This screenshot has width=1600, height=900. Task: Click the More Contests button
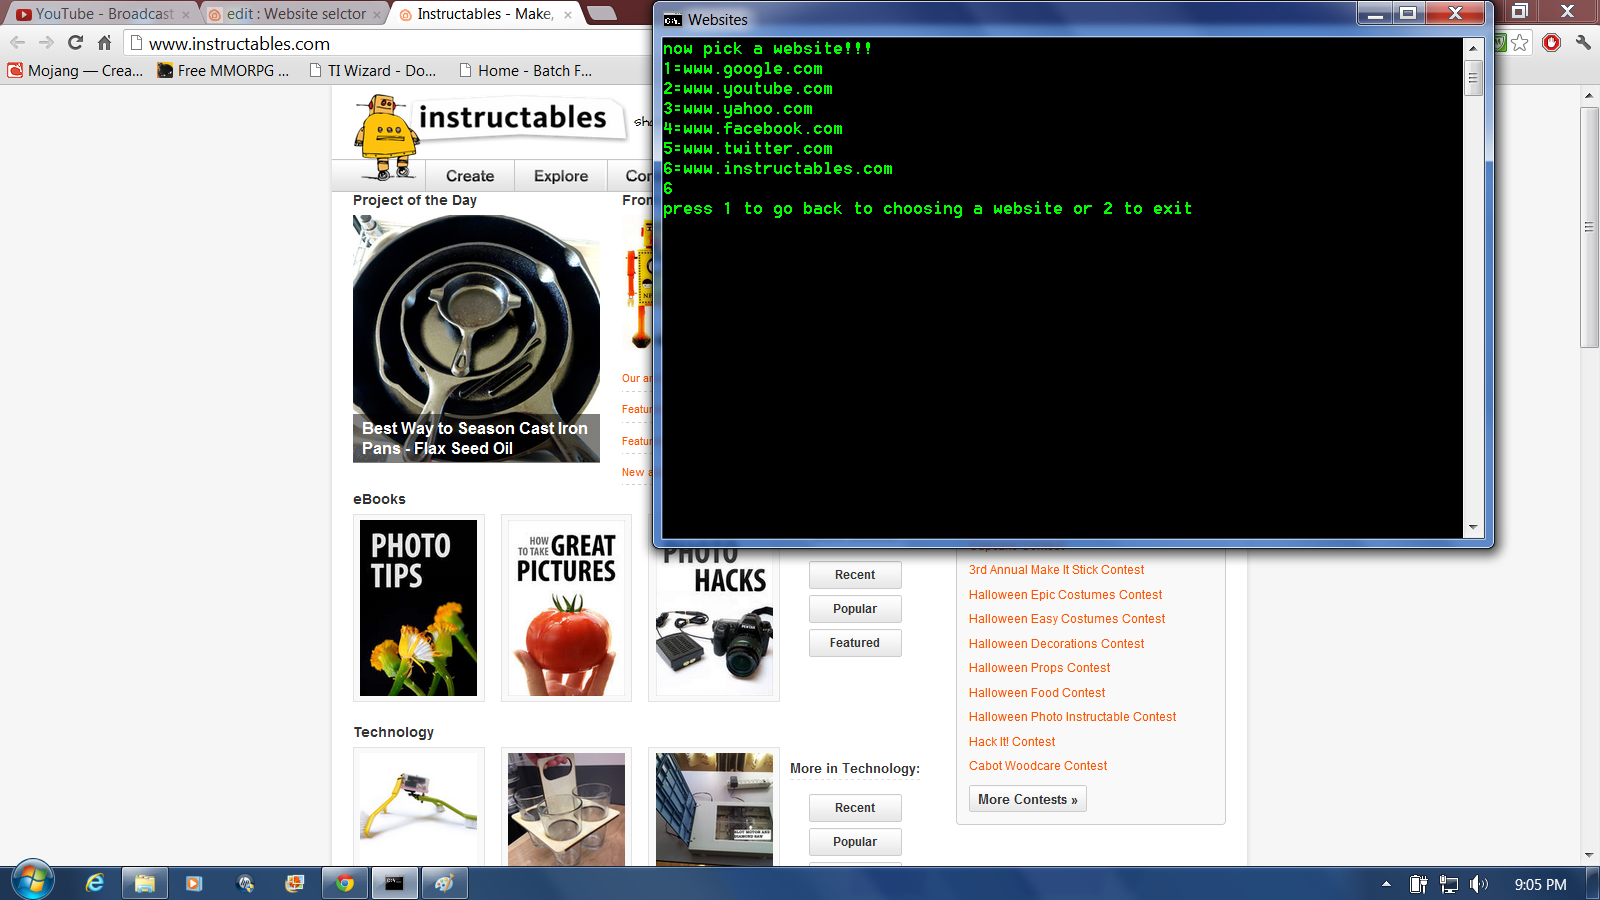point(1027,799)
